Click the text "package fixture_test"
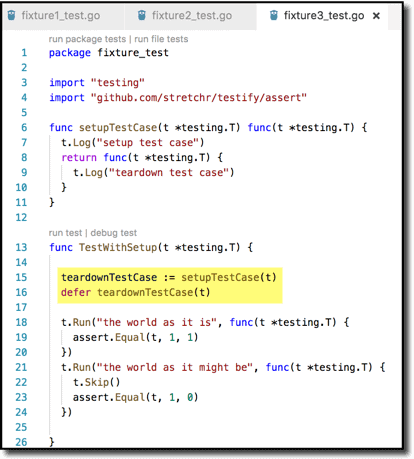Viewport: 414px width, 459px height. (109, 53)
